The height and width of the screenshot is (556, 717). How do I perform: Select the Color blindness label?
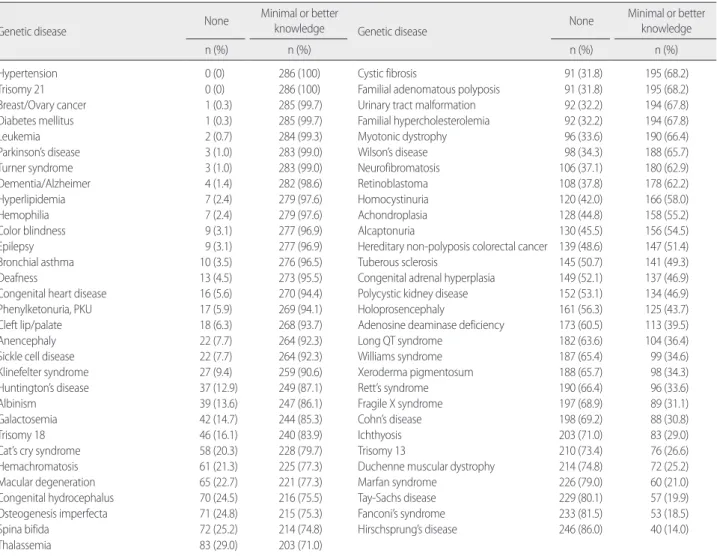click(x=32, y=230)
